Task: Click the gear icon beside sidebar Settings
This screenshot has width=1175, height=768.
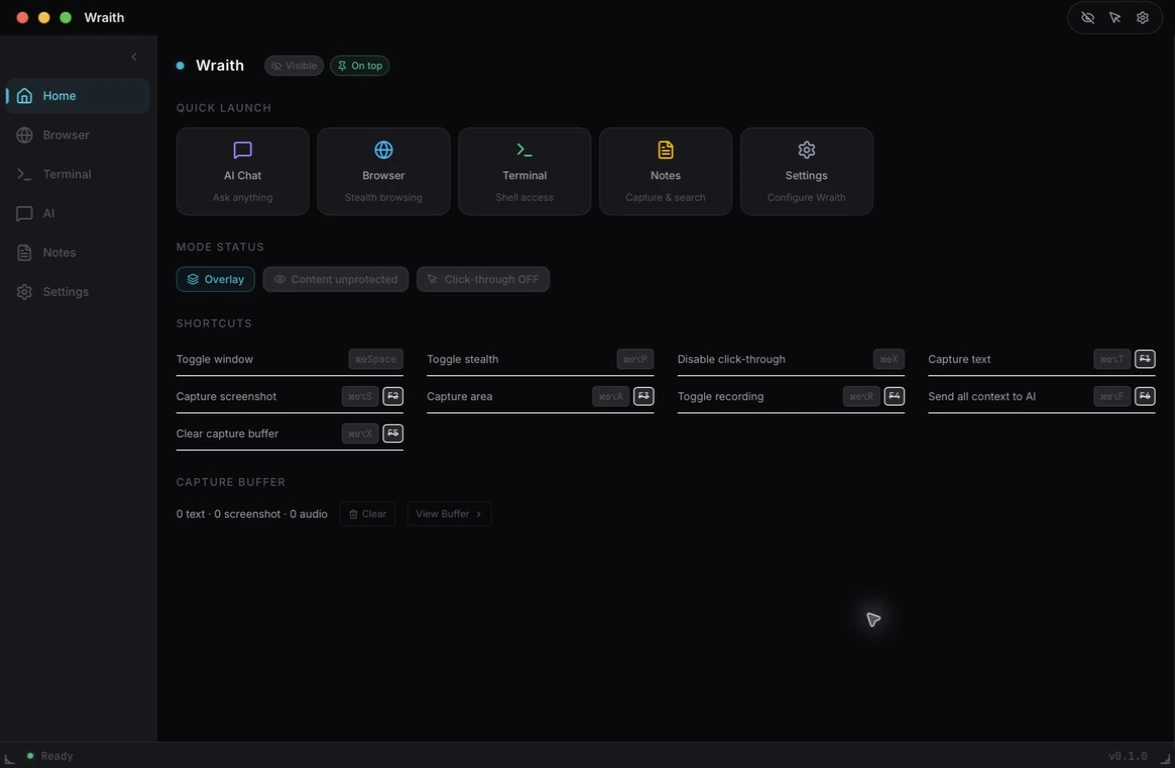Action: pyautogui.click(x=24, y=291)
